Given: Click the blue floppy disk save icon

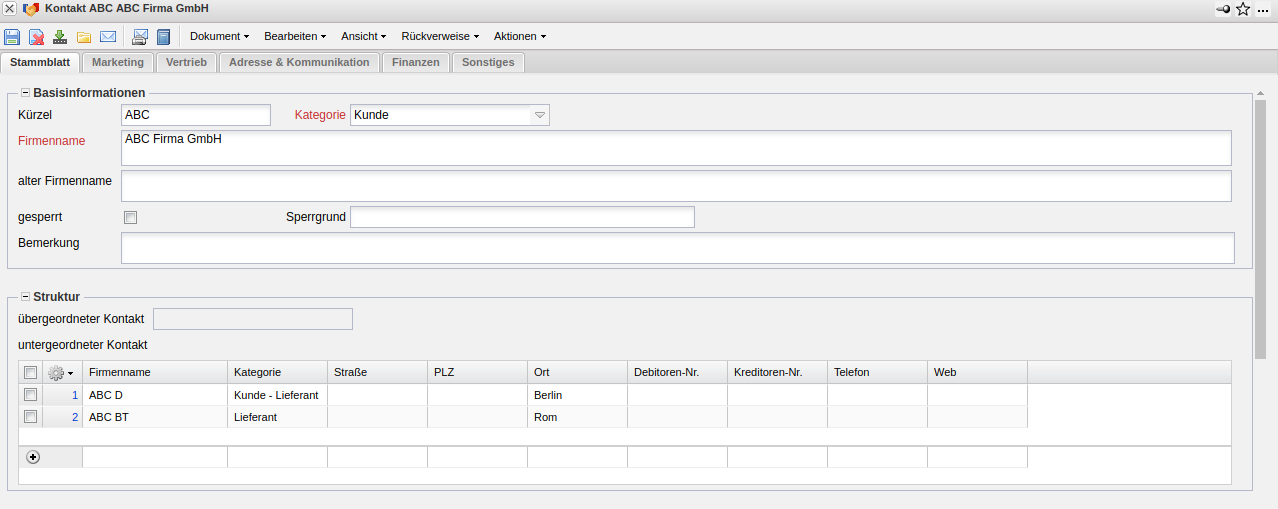Looking at the screenshot, I should (12, 37).
